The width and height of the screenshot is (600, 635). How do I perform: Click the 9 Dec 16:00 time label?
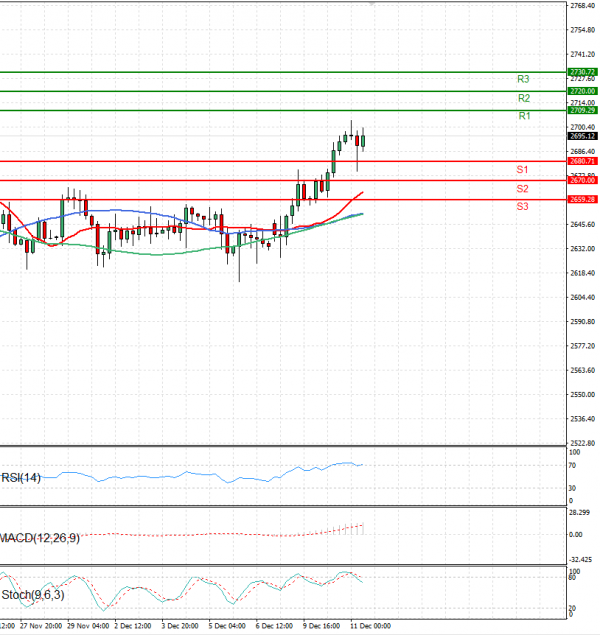click(x=321, y=626)
